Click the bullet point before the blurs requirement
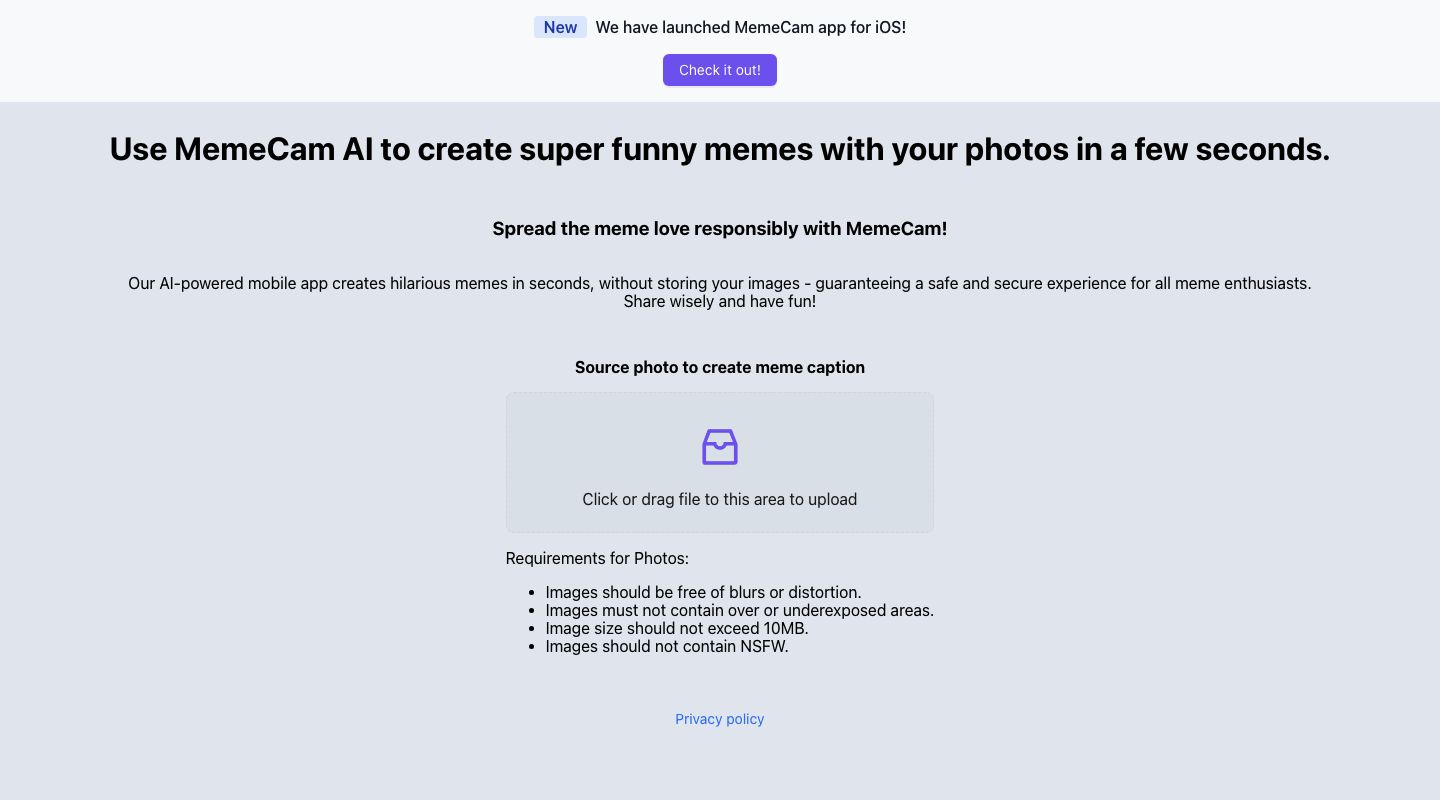This screenshot has height=800, width=1440. coord(533,593)
